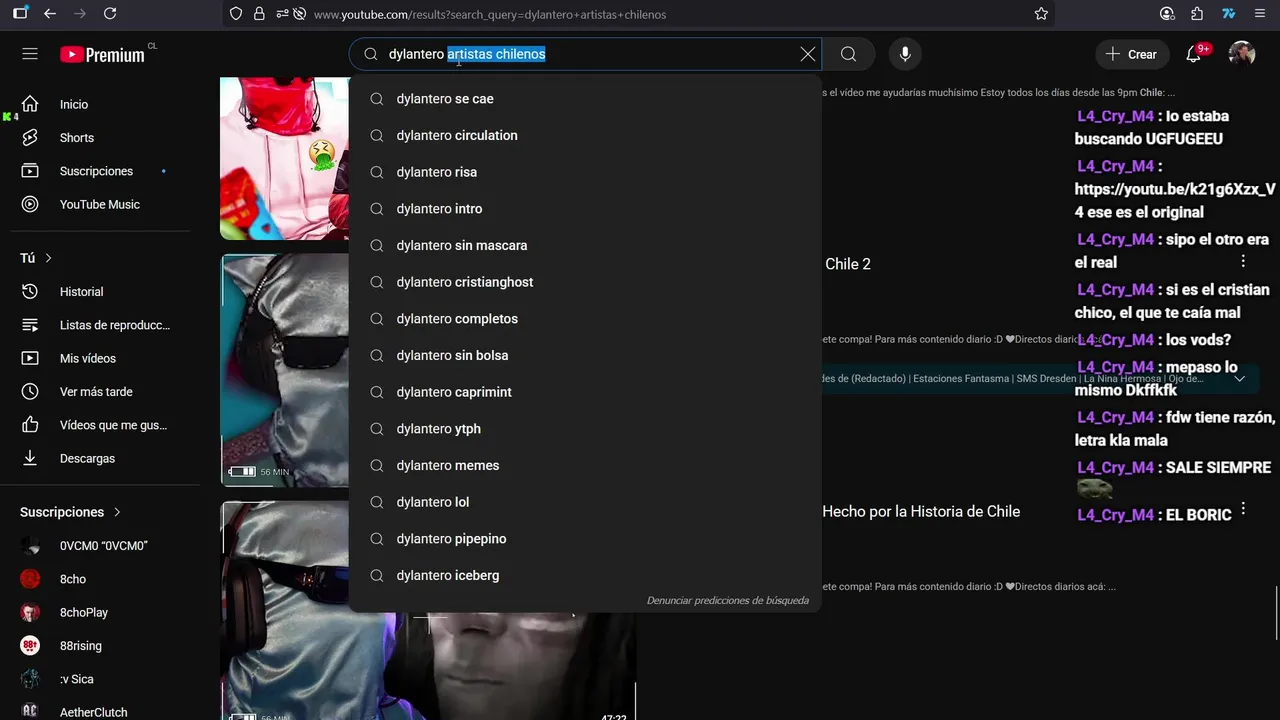Select suggestion 'dylantero circulation'
The image size is (1280, 720).
click(585, 135)
